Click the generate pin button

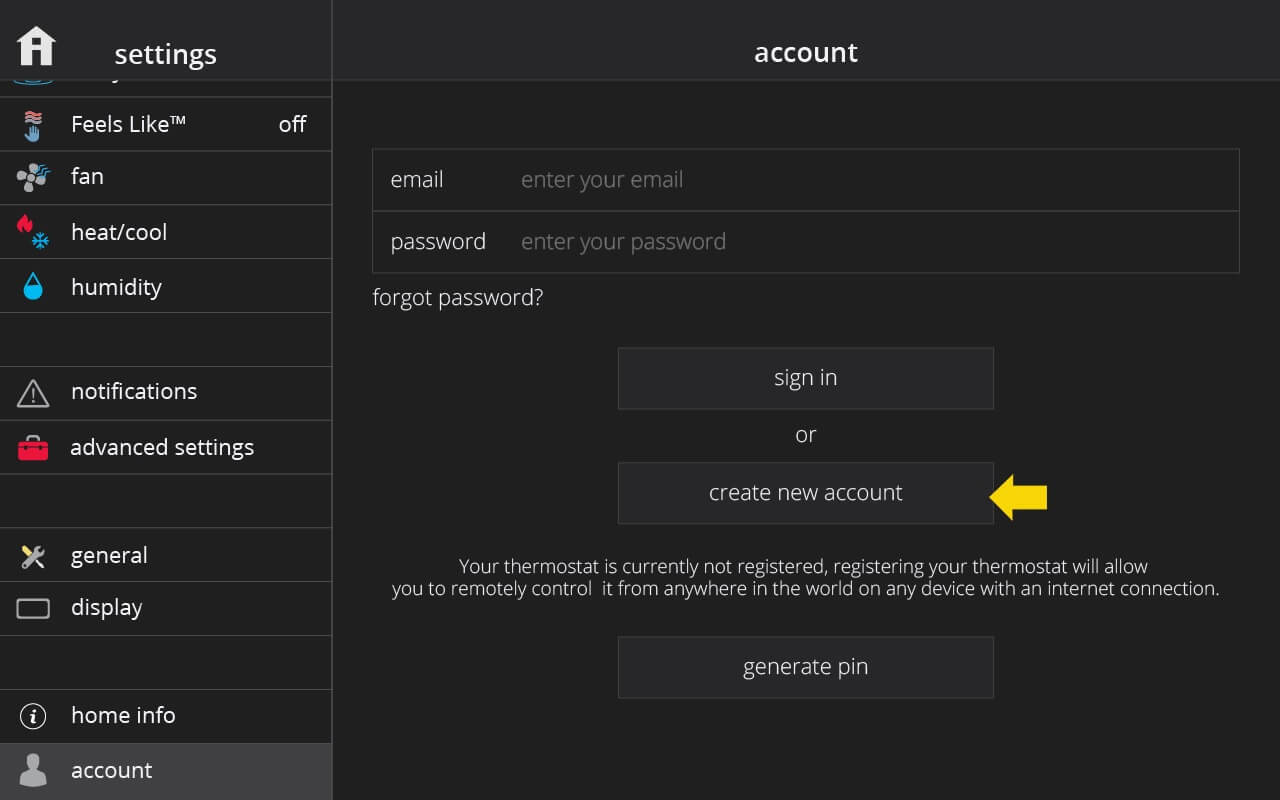[806, 667]
